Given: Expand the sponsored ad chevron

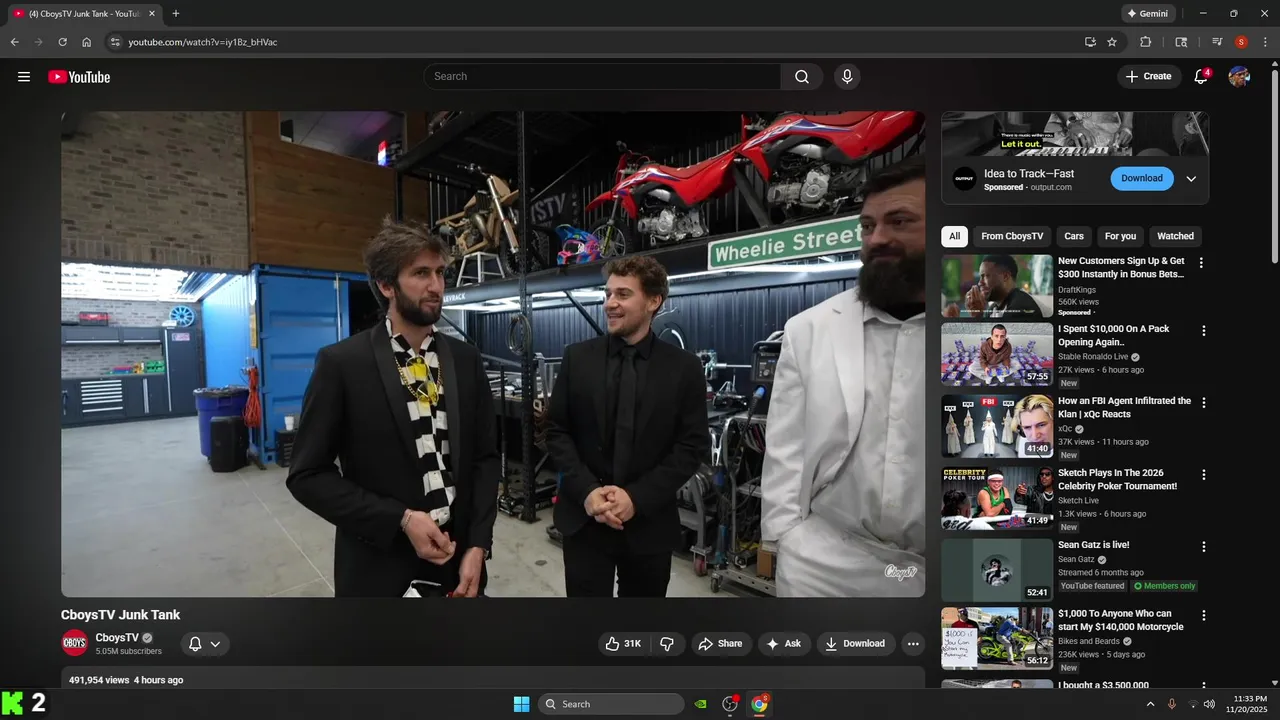Looking at the screenshot, I should [x=1191, y=179].
